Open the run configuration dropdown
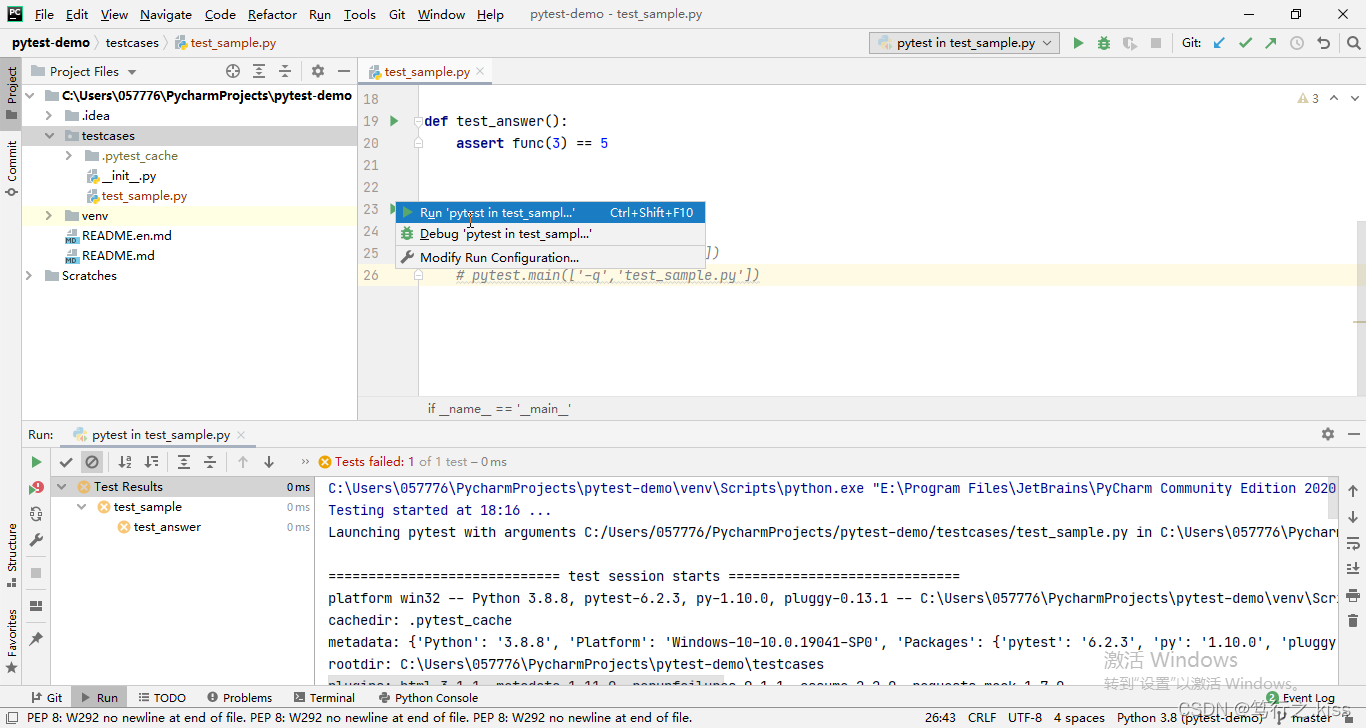This screenshot has width=1366, height=728. pos(965,43)
